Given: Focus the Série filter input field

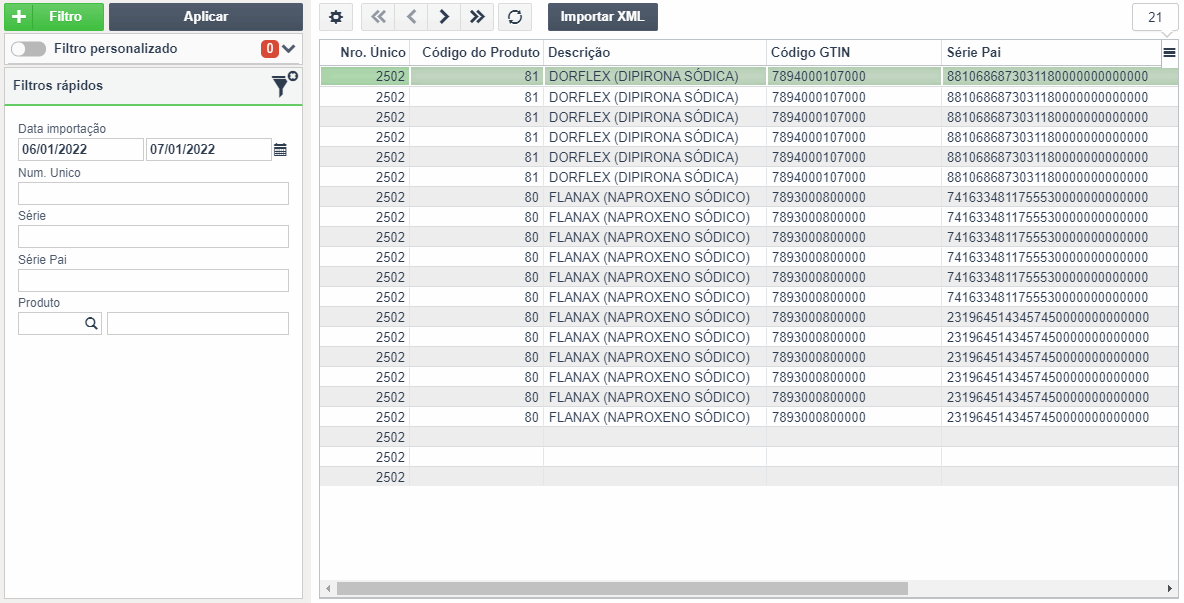Looking at the screenshot, I should pos(153,236).
